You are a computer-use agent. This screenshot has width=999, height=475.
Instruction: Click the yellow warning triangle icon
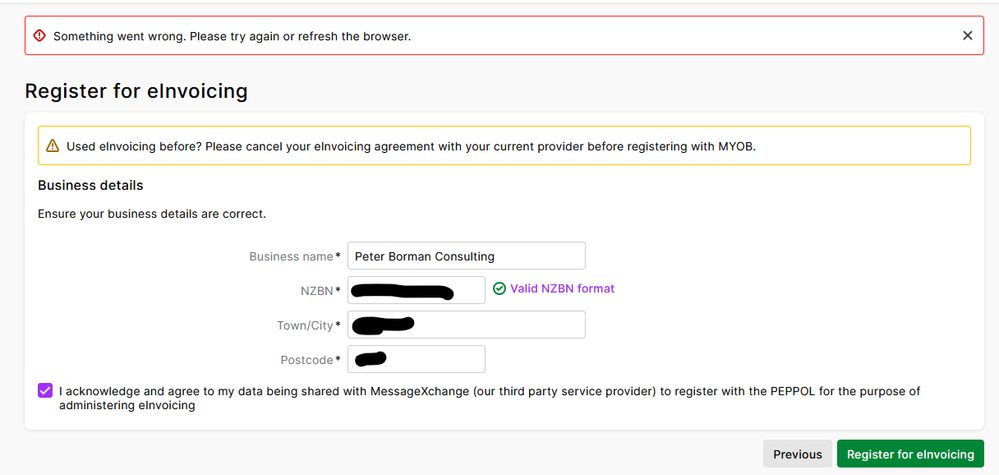pyautogui.click(x=52, y=146)
